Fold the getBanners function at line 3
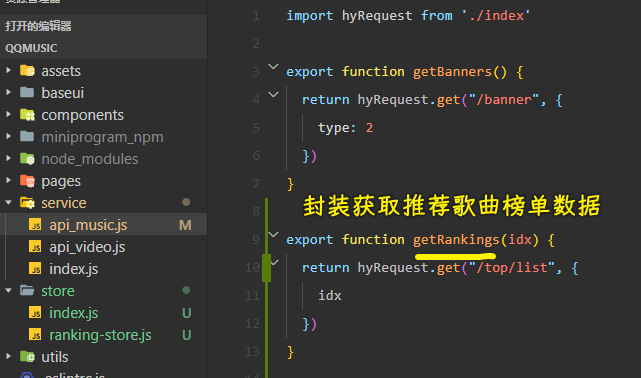Viewport: 641px width, 378px height. pos(273,66)
